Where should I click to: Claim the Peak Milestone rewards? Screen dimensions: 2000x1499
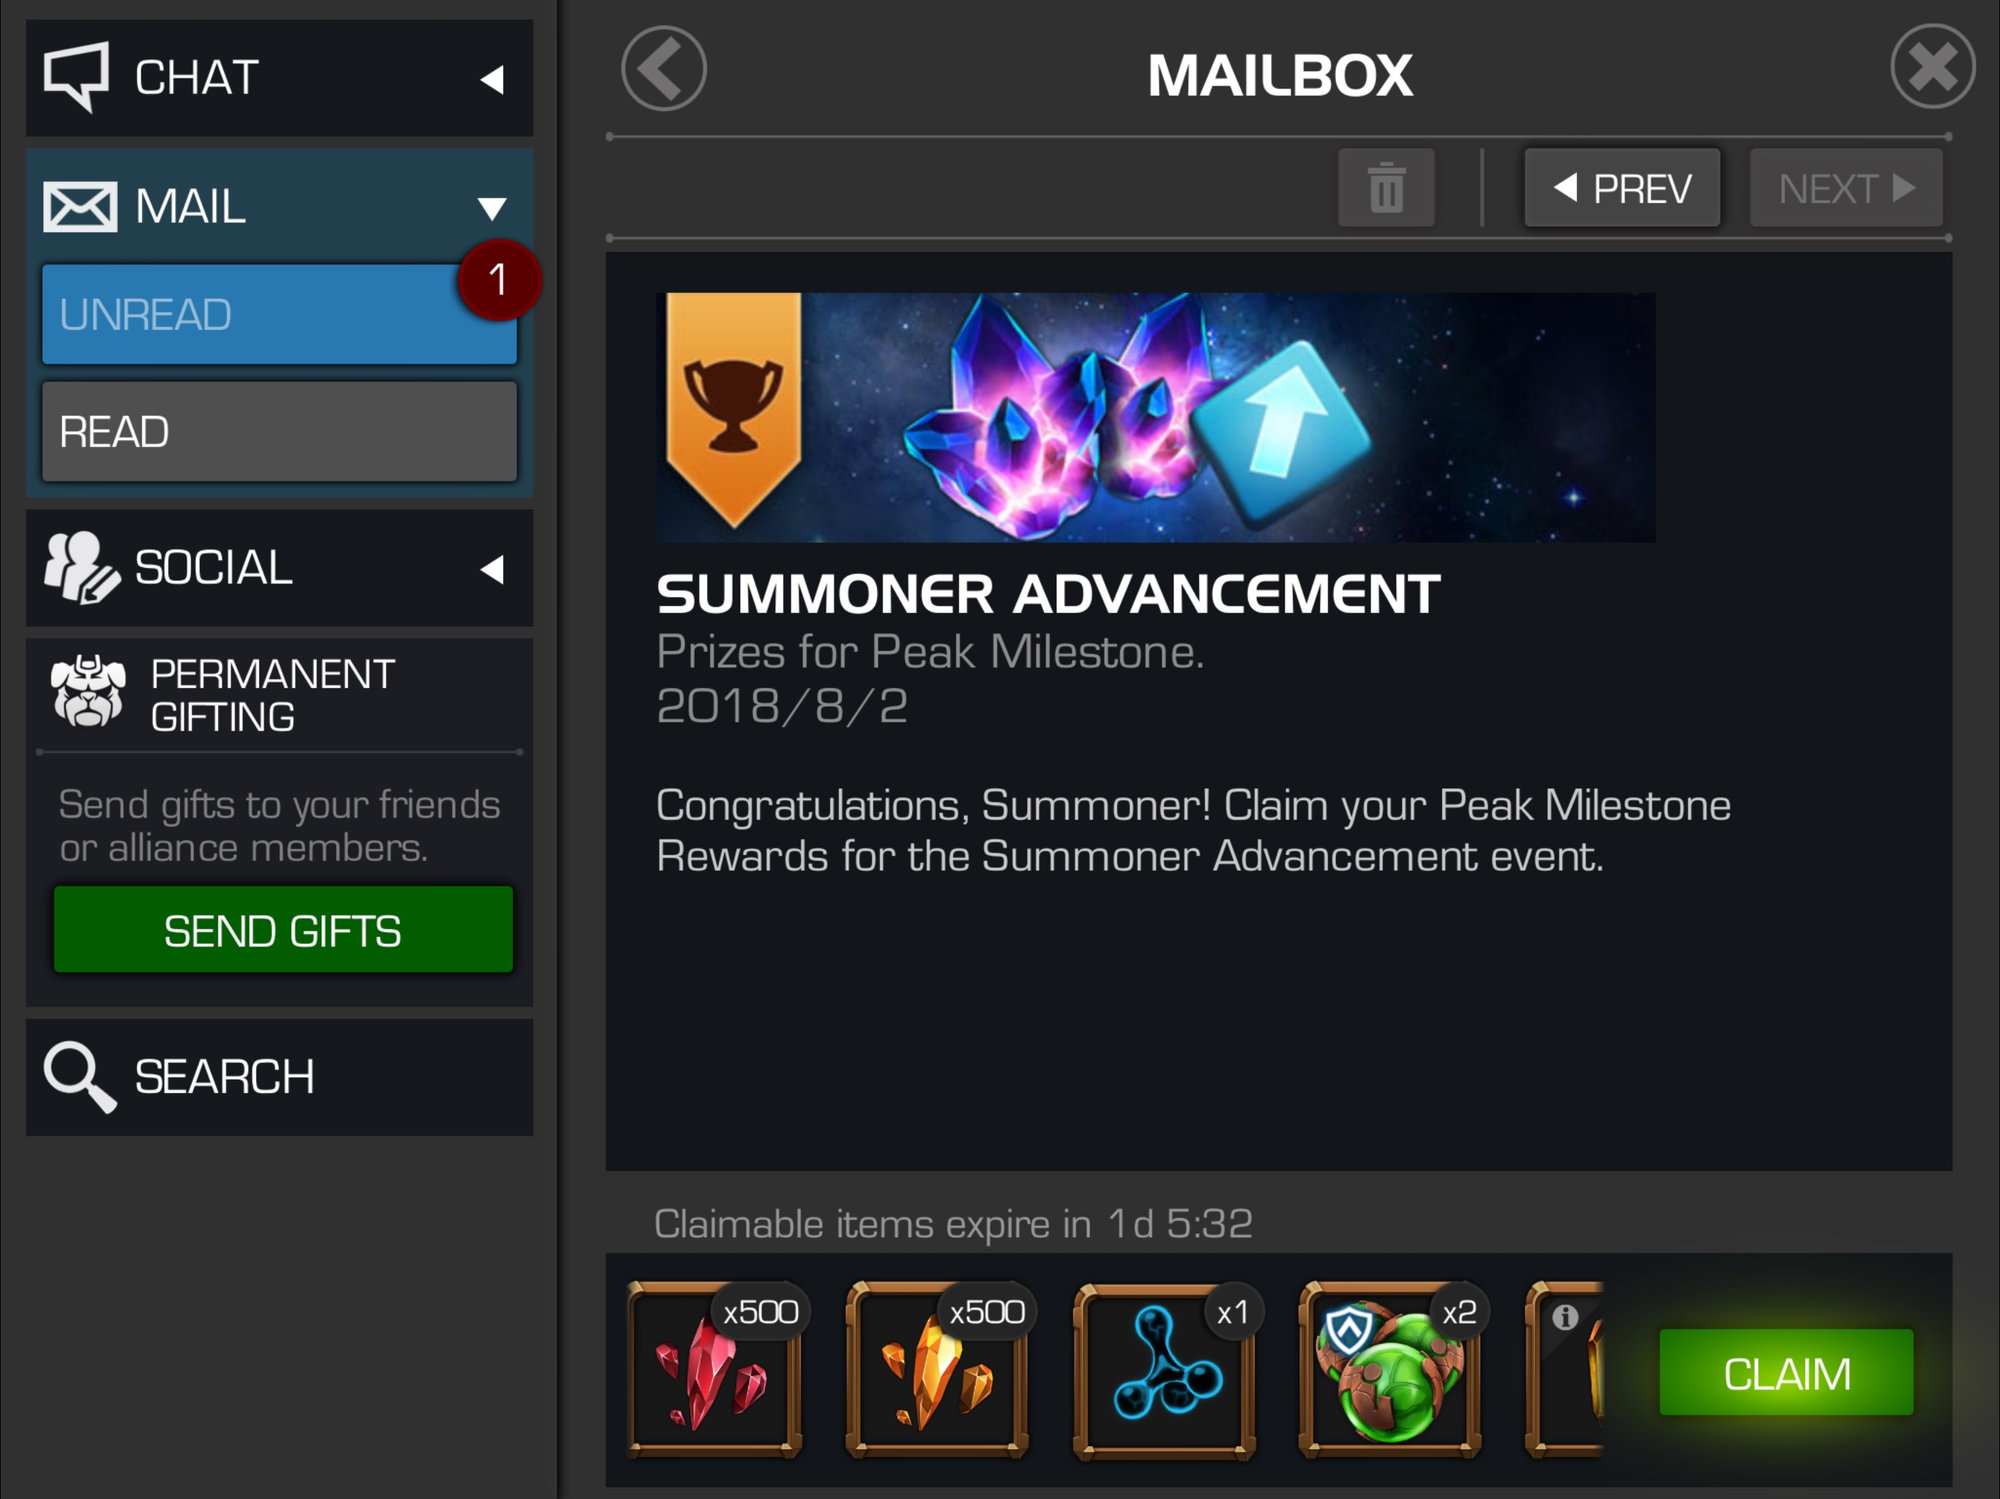click(x=1786, y=1372)
